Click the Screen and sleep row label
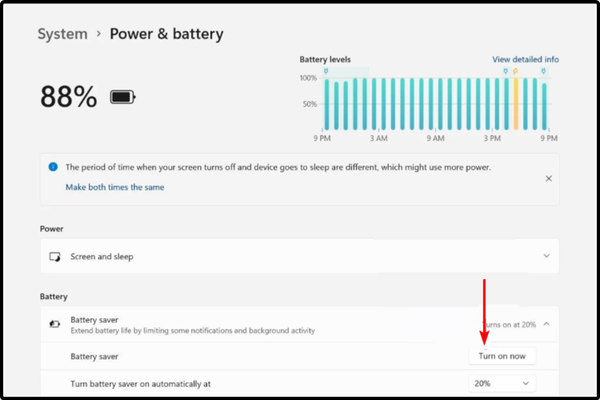 click(x=101, y=257)
